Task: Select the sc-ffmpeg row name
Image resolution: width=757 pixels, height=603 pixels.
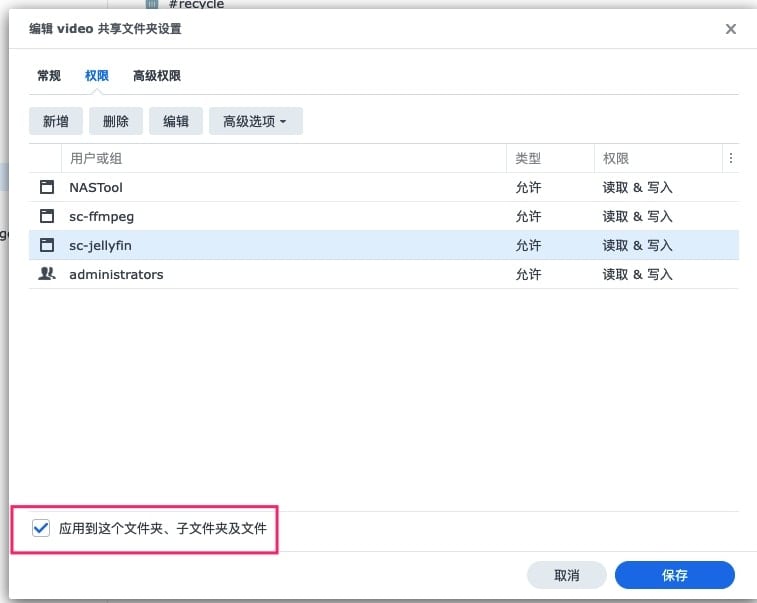Action: click(101, 216)
